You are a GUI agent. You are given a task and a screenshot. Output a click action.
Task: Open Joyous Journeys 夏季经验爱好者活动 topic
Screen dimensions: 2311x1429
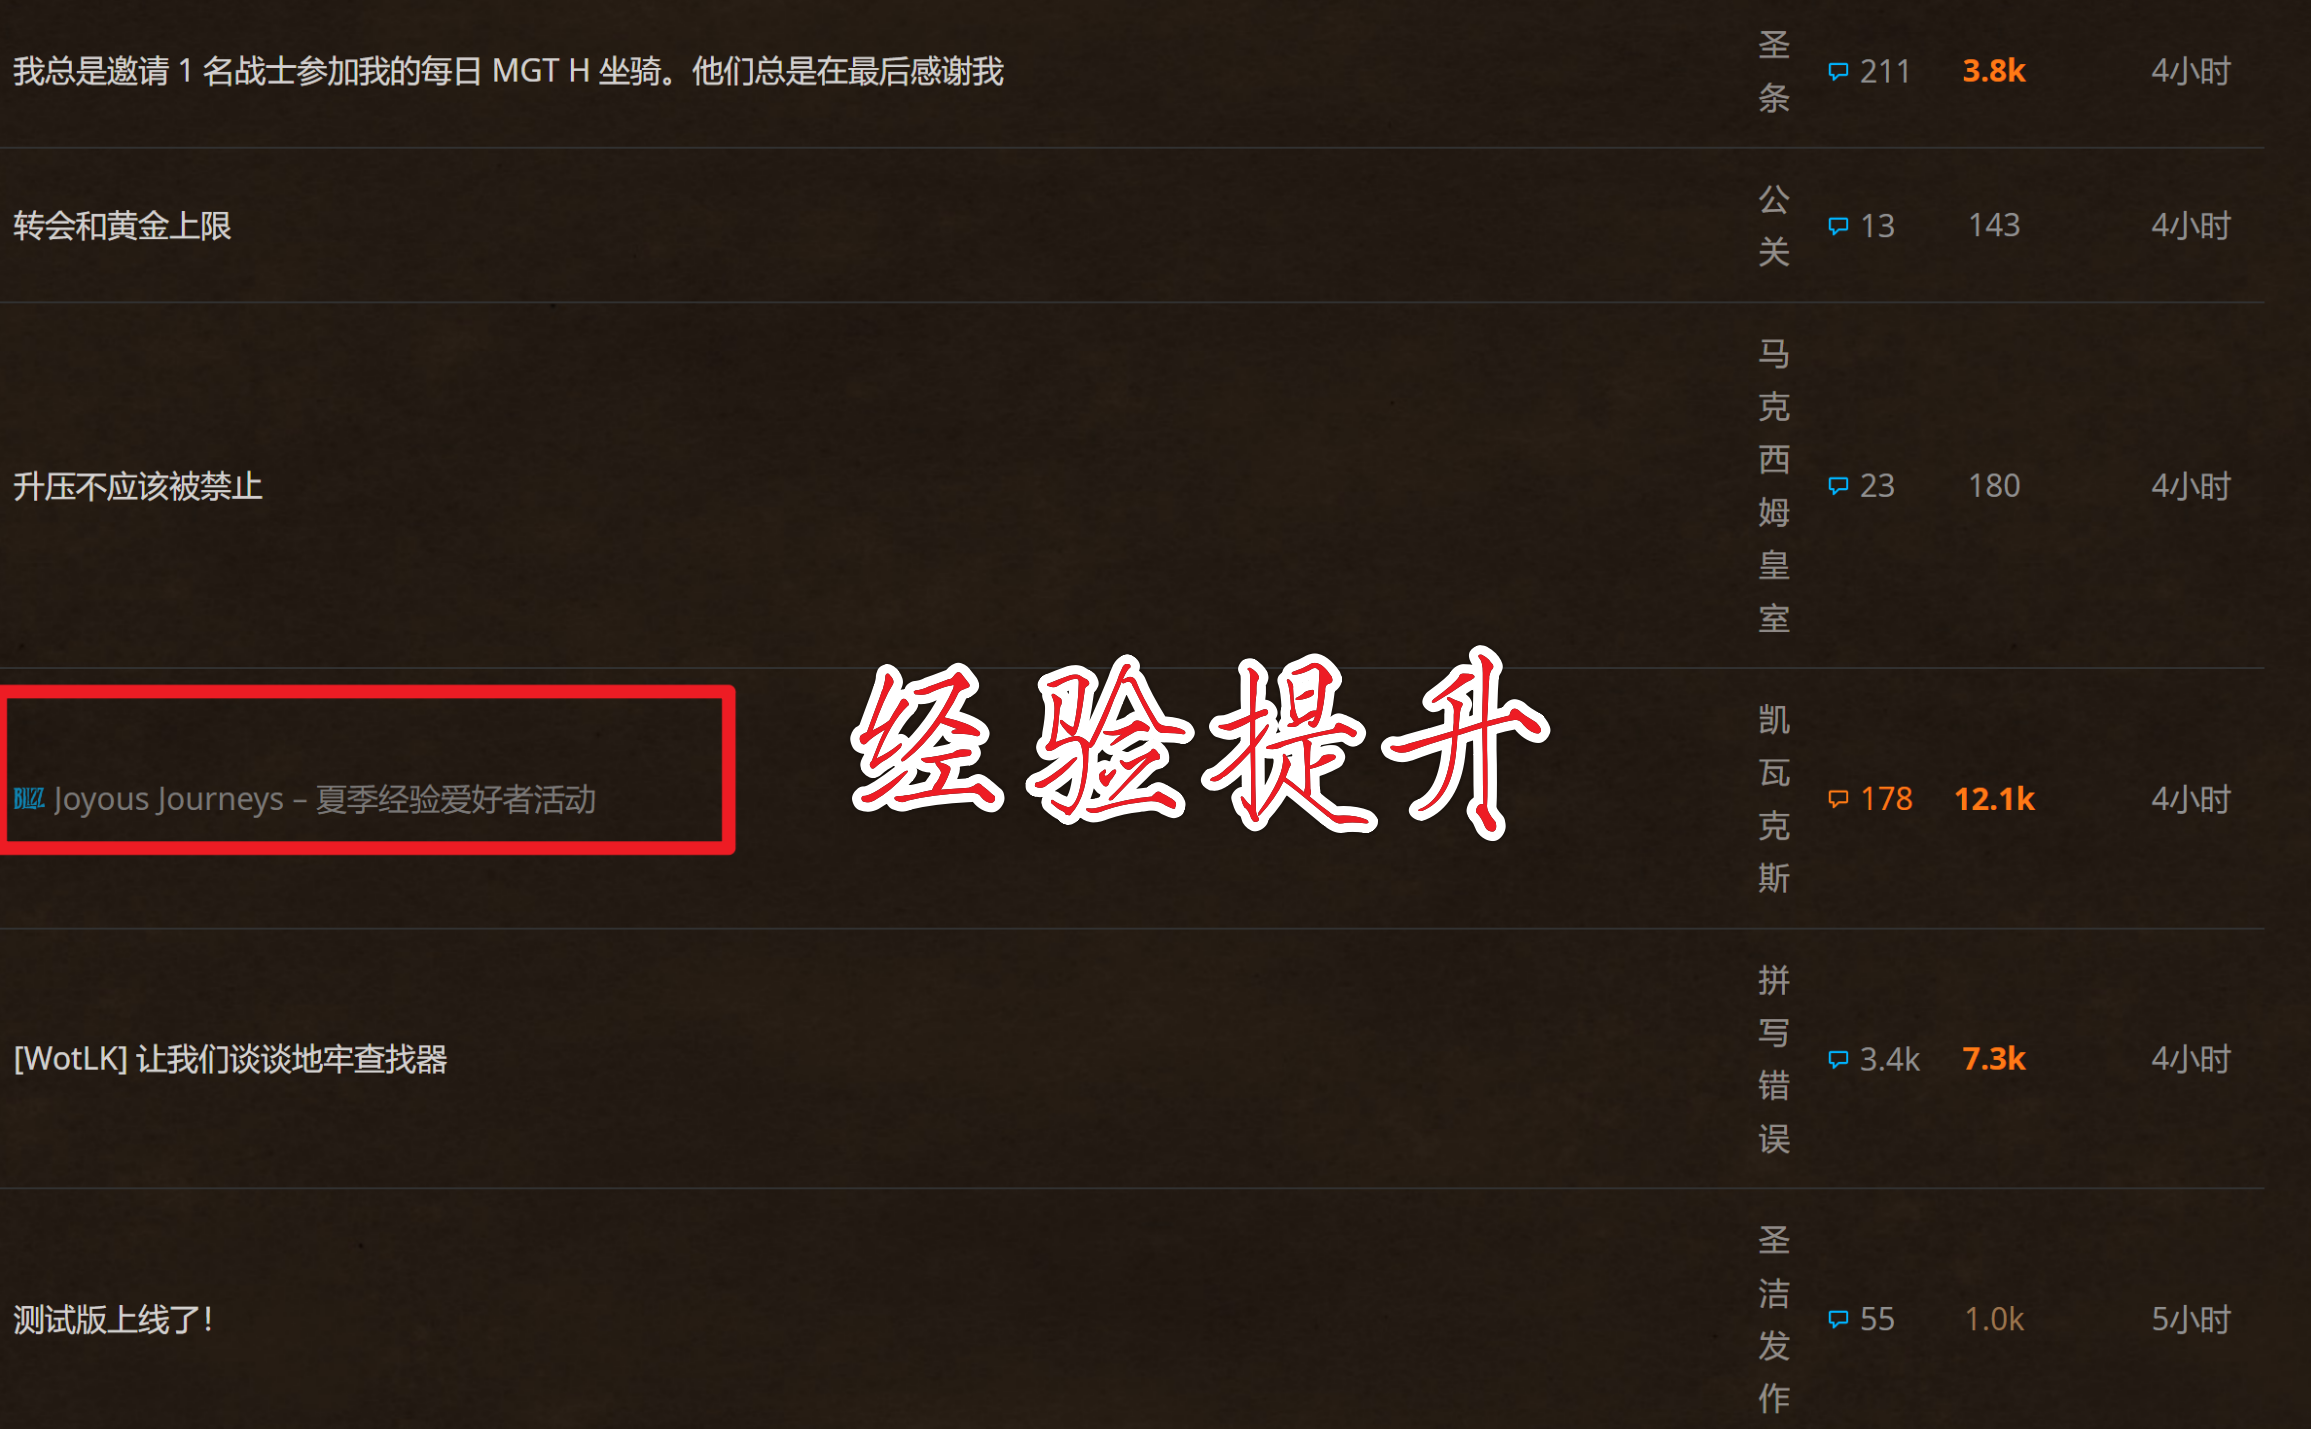pos(325,798)
